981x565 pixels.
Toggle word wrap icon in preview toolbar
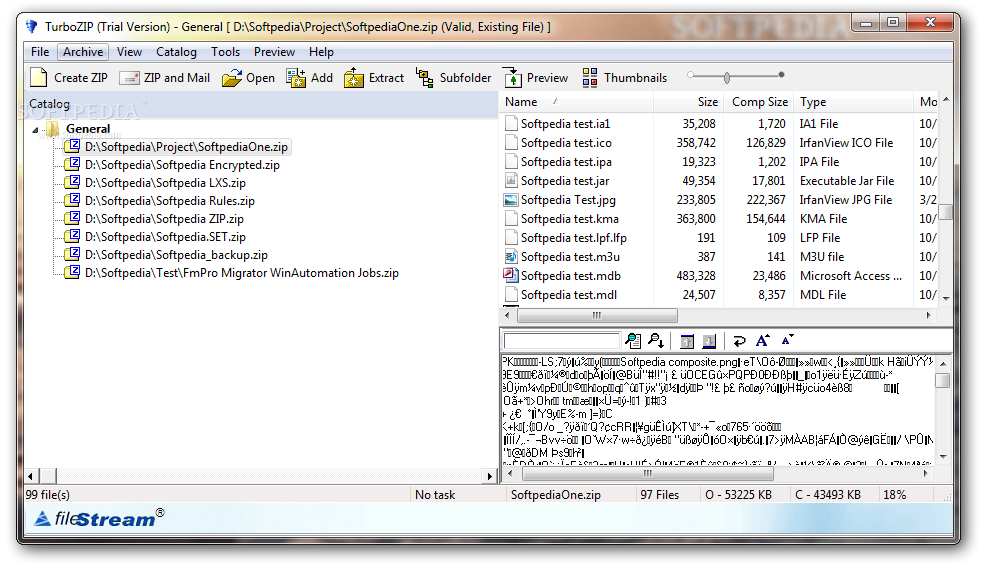coord(740,341)
